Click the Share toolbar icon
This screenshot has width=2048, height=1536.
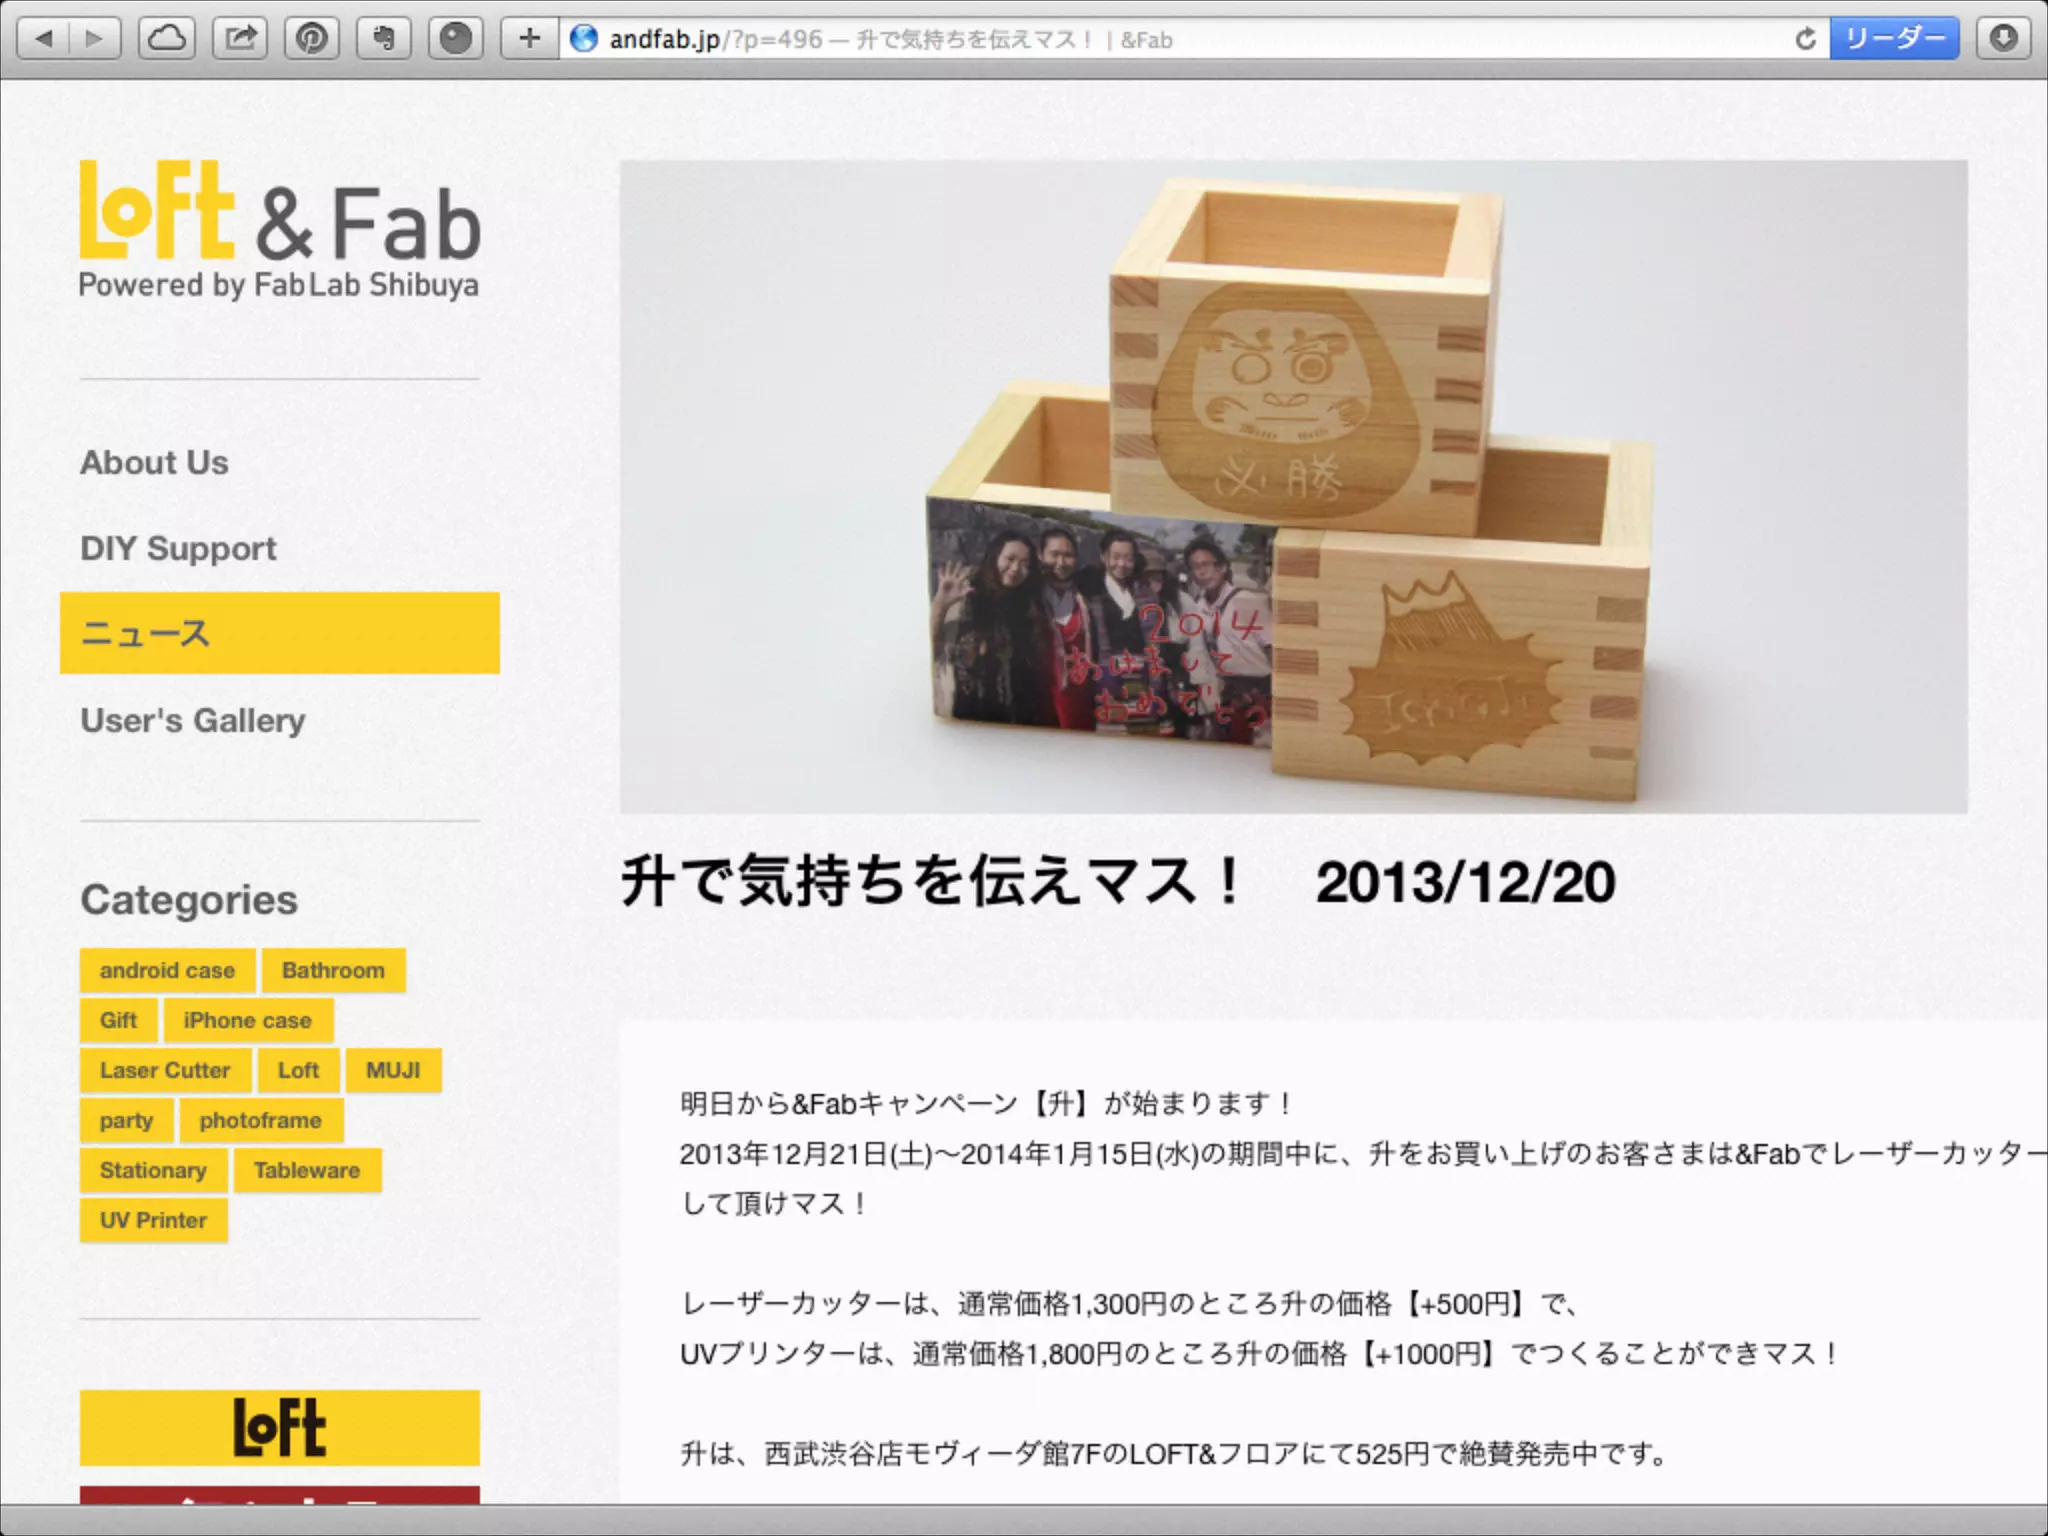click(240, 39)
